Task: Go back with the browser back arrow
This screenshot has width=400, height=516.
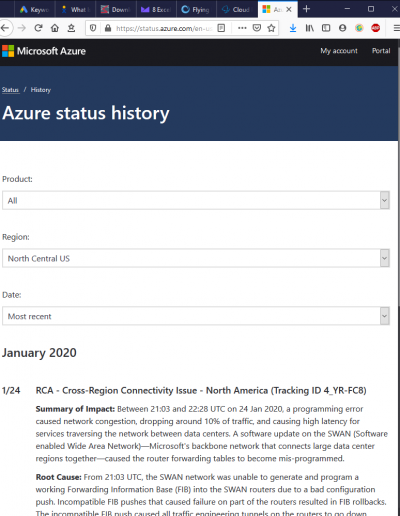Action: click(5, 28)
